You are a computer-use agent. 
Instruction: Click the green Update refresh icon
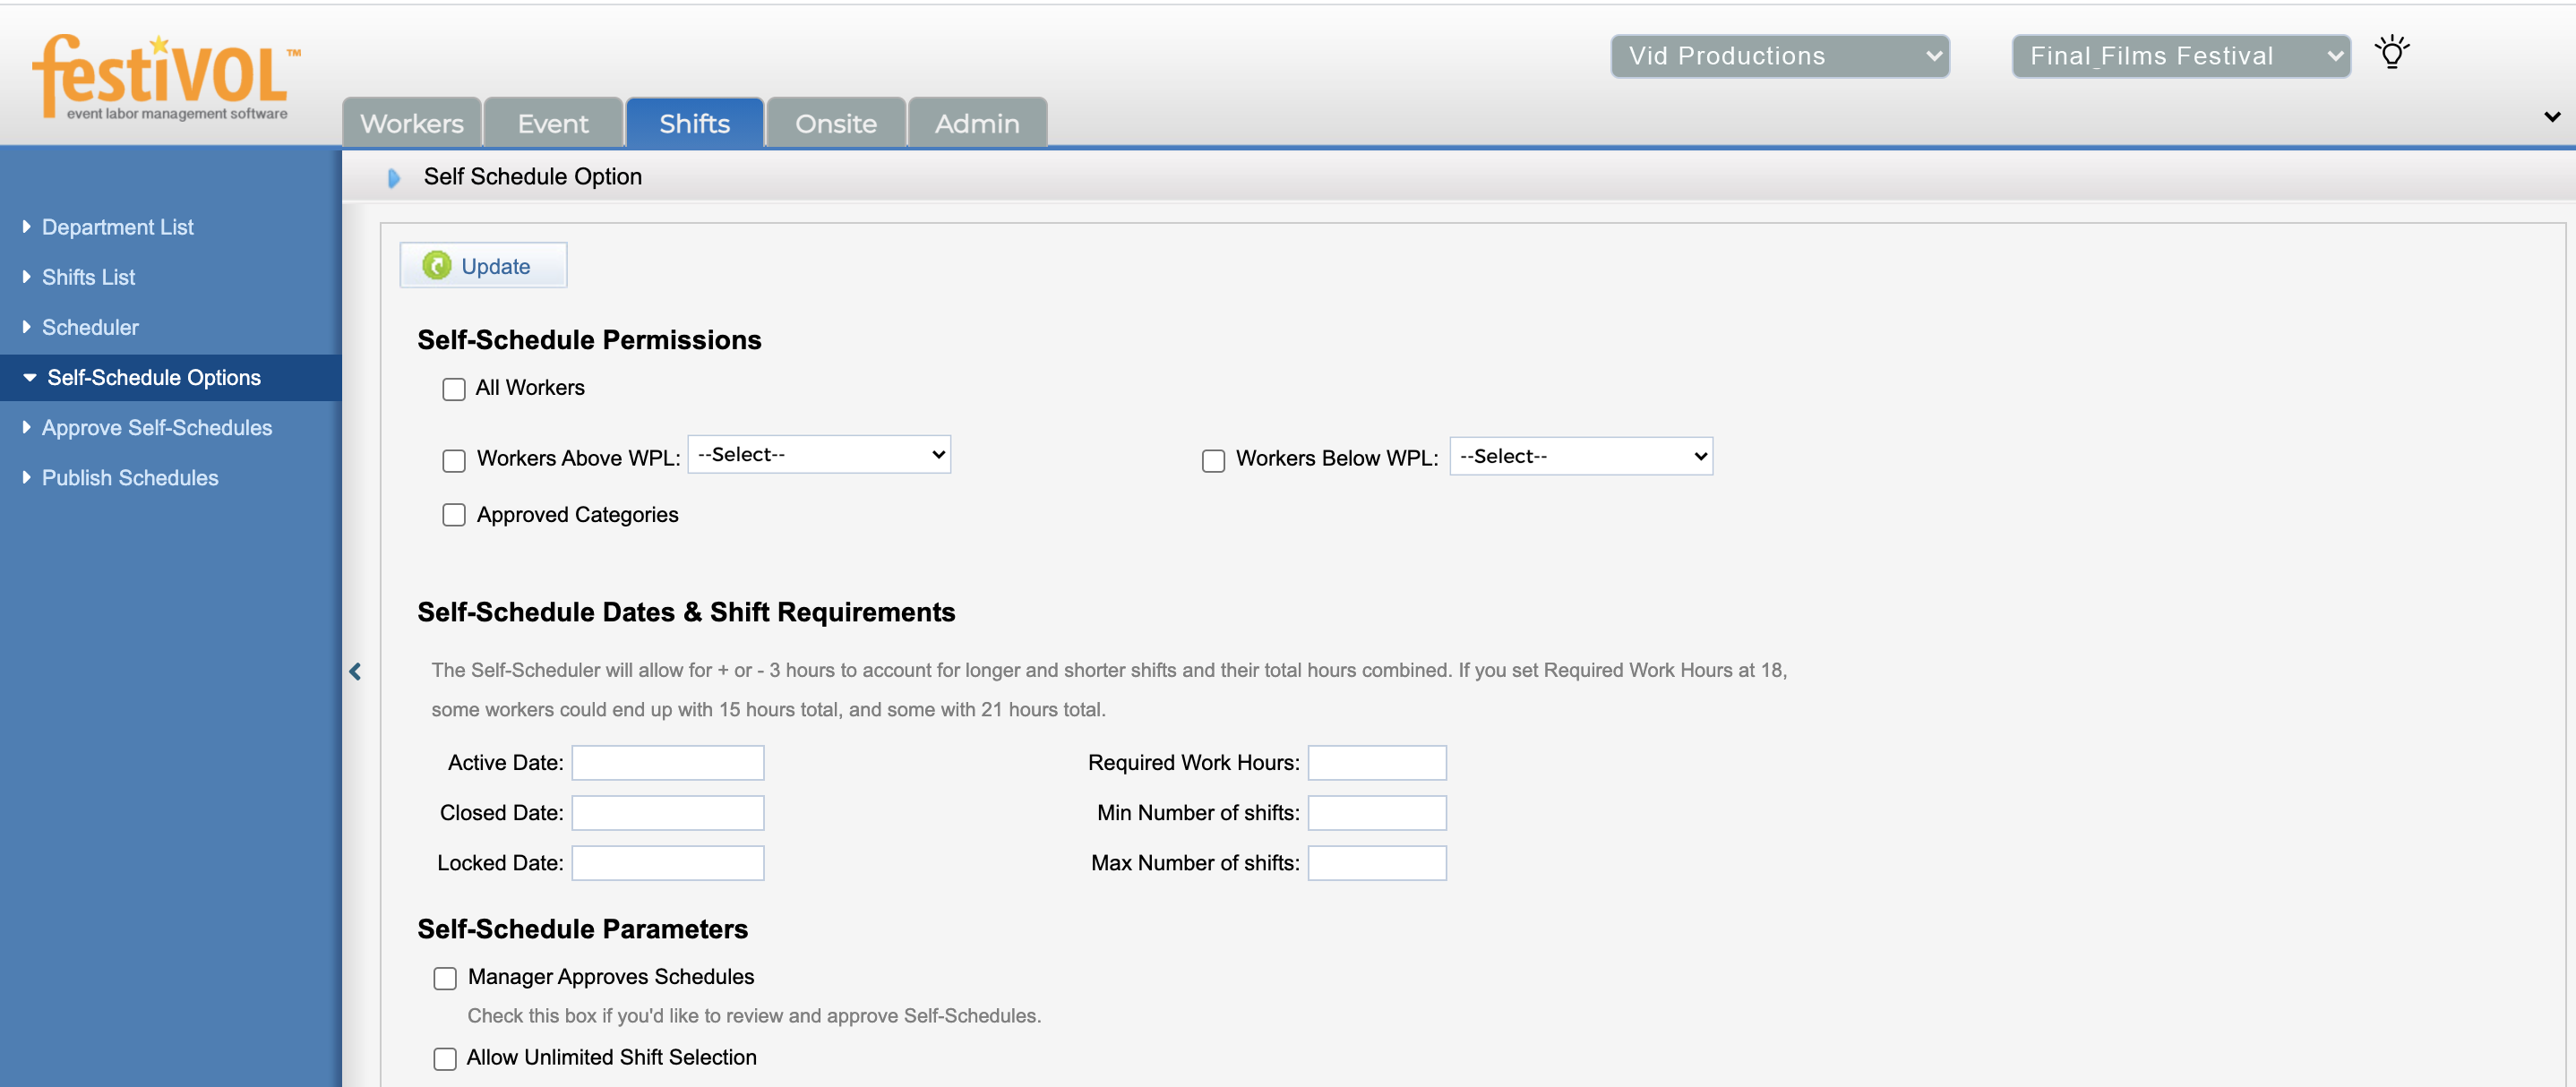tap(436, 266)
